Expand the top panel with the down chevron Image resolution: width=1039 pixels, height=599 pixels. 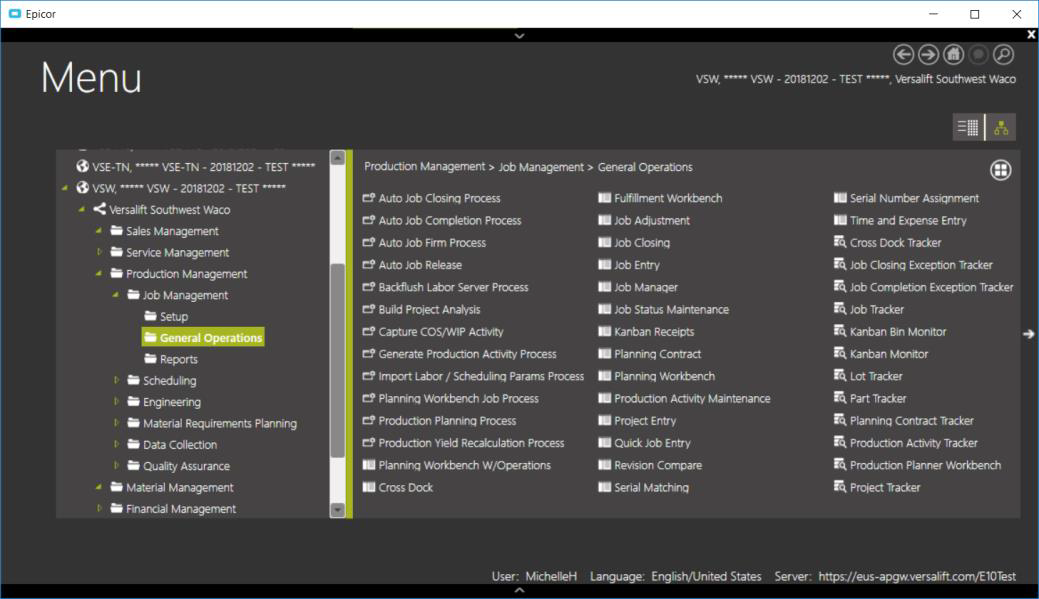click(x=520, y=36)
